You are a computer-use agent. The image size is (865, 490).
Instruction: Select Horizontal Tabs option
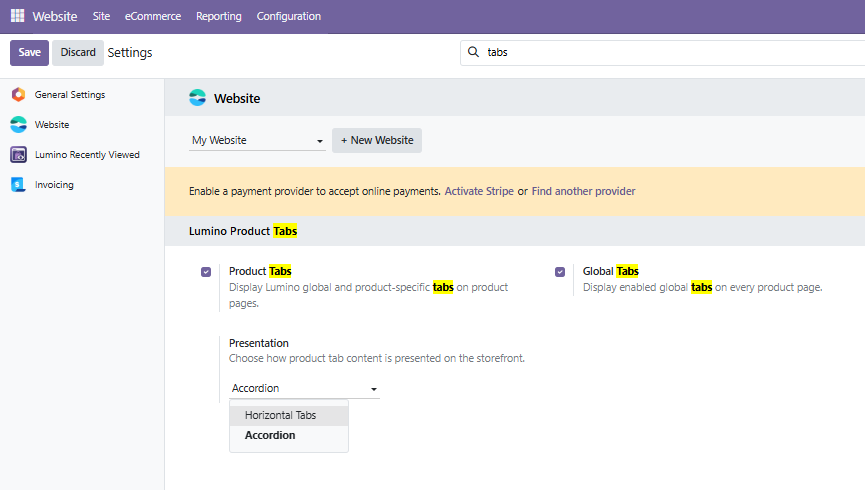[x=289, y=415]
